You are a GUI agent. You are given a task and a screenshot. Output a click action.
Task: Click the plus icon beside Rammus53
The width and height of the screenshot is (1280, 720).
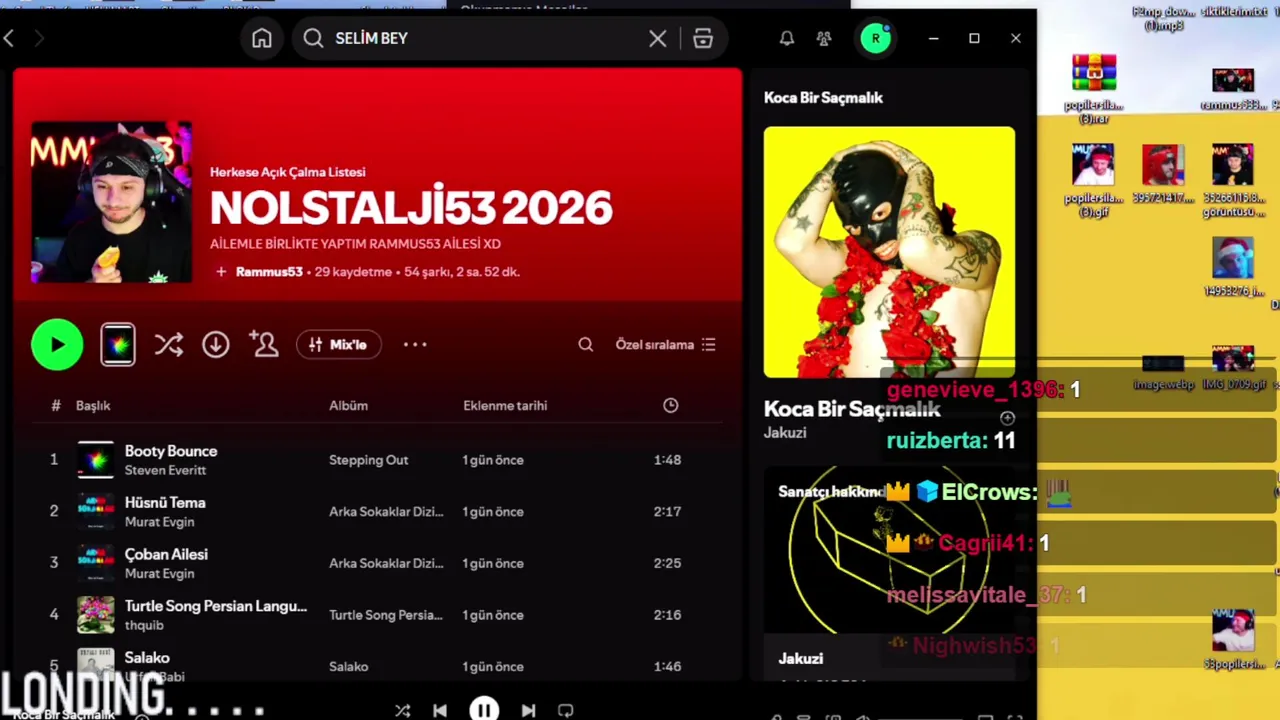[221, 272]
